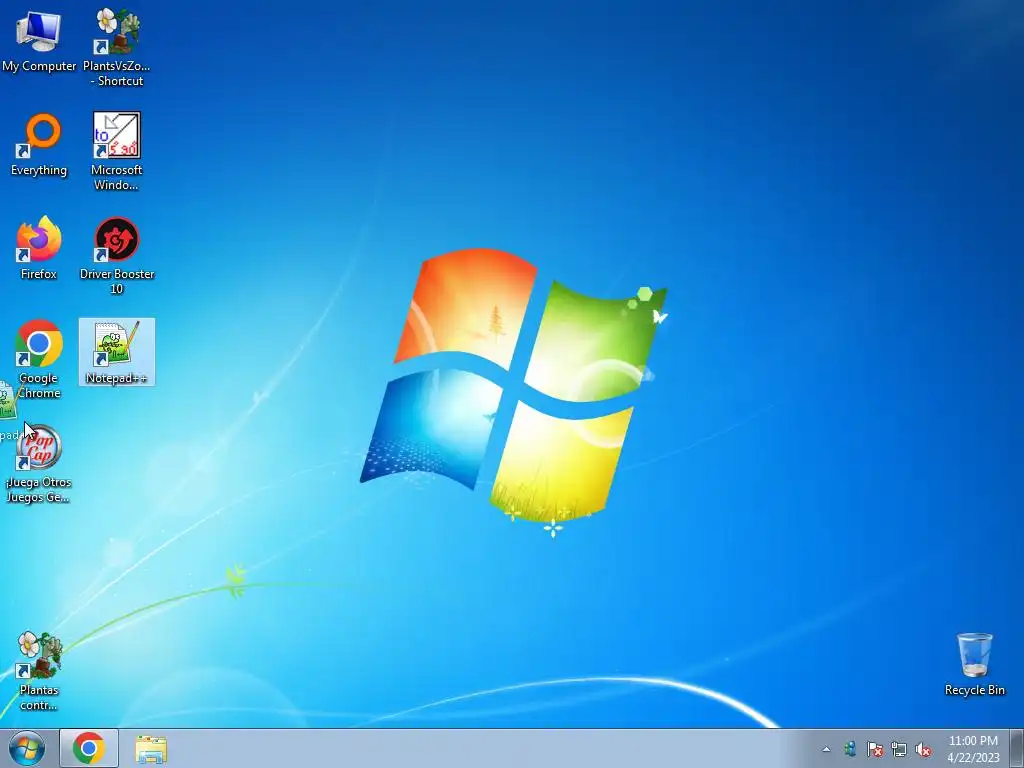
Task: Open Windows Explorer from the taskbar
Action: pos(151,748)
